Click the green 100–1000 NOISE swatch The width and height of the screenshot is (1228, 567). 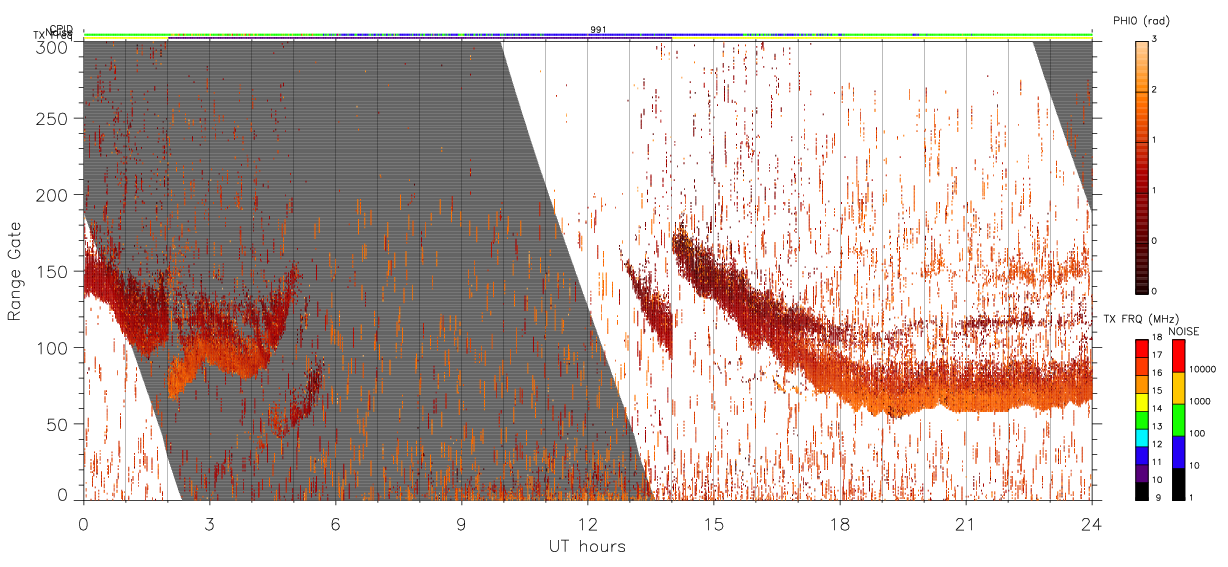pos(1178,419)
